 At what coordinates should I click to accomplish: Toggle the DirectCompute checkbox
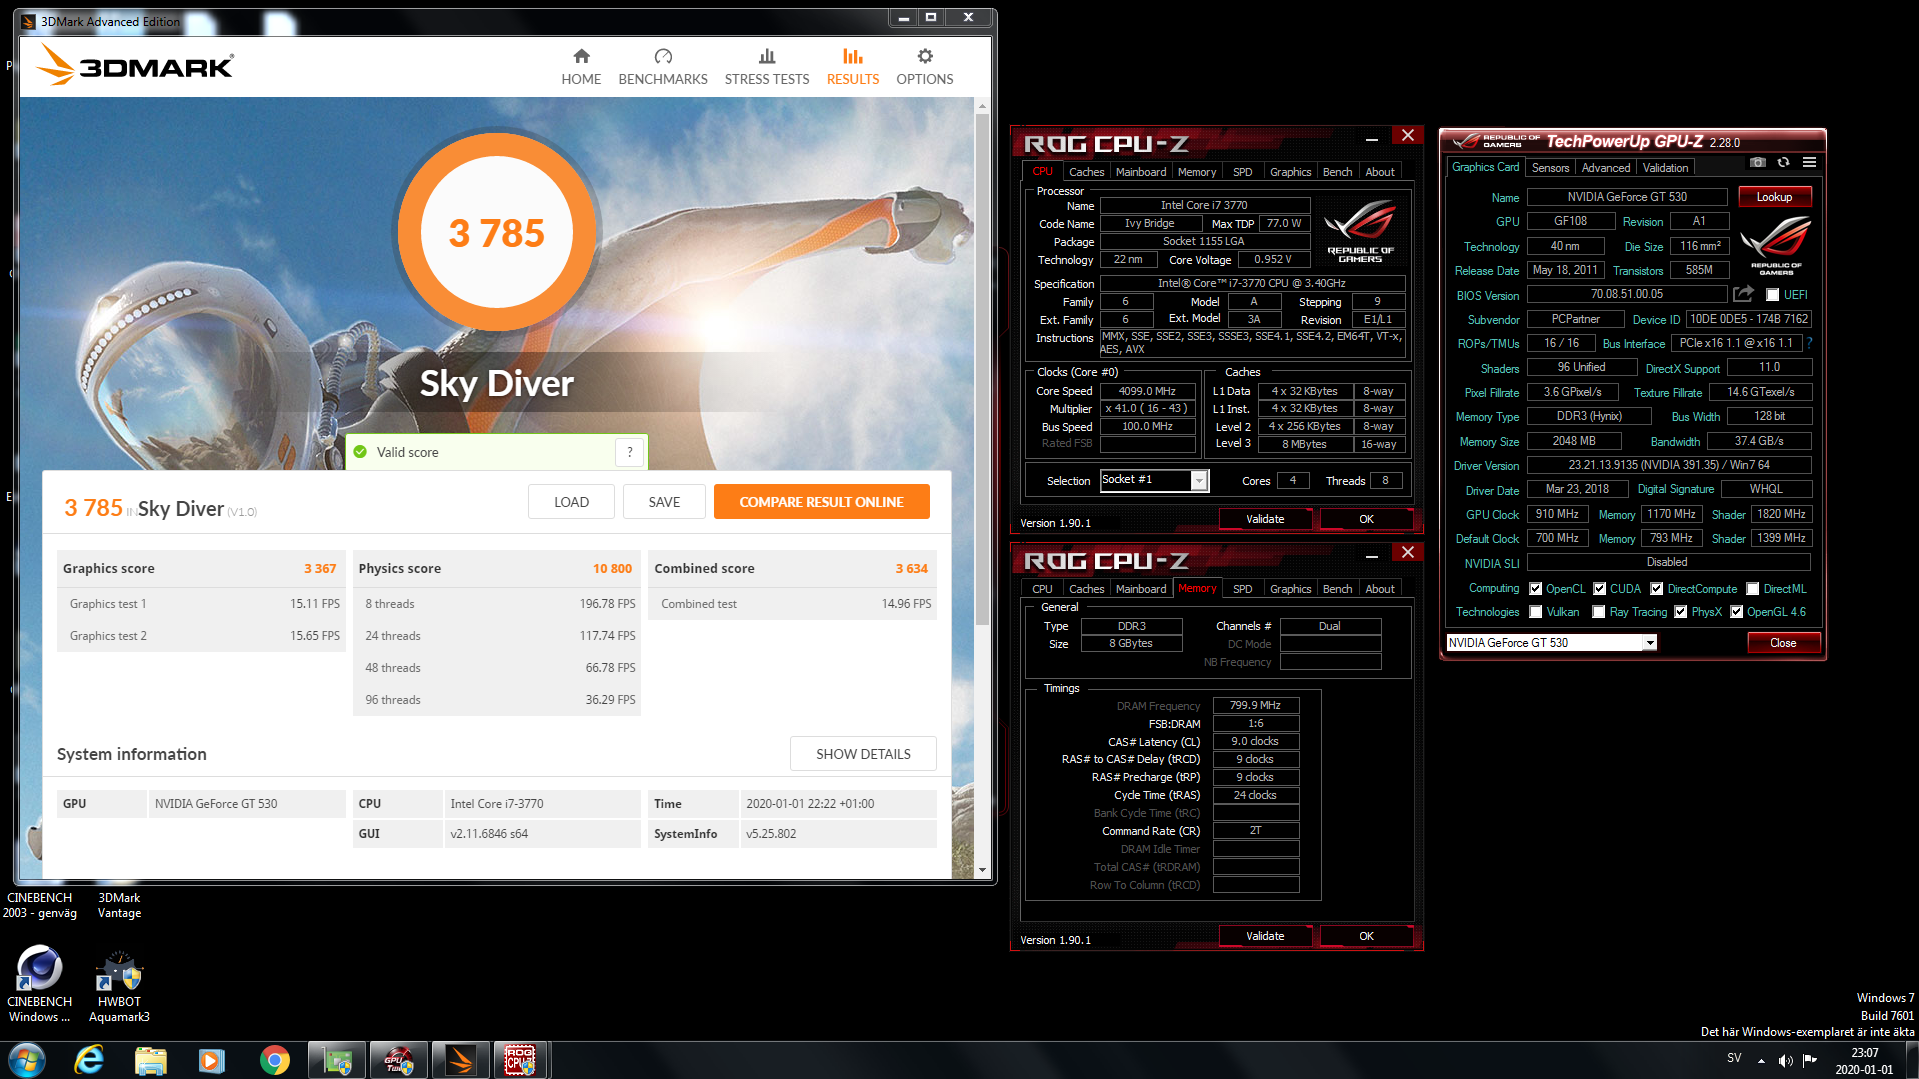click(1656, 589)
